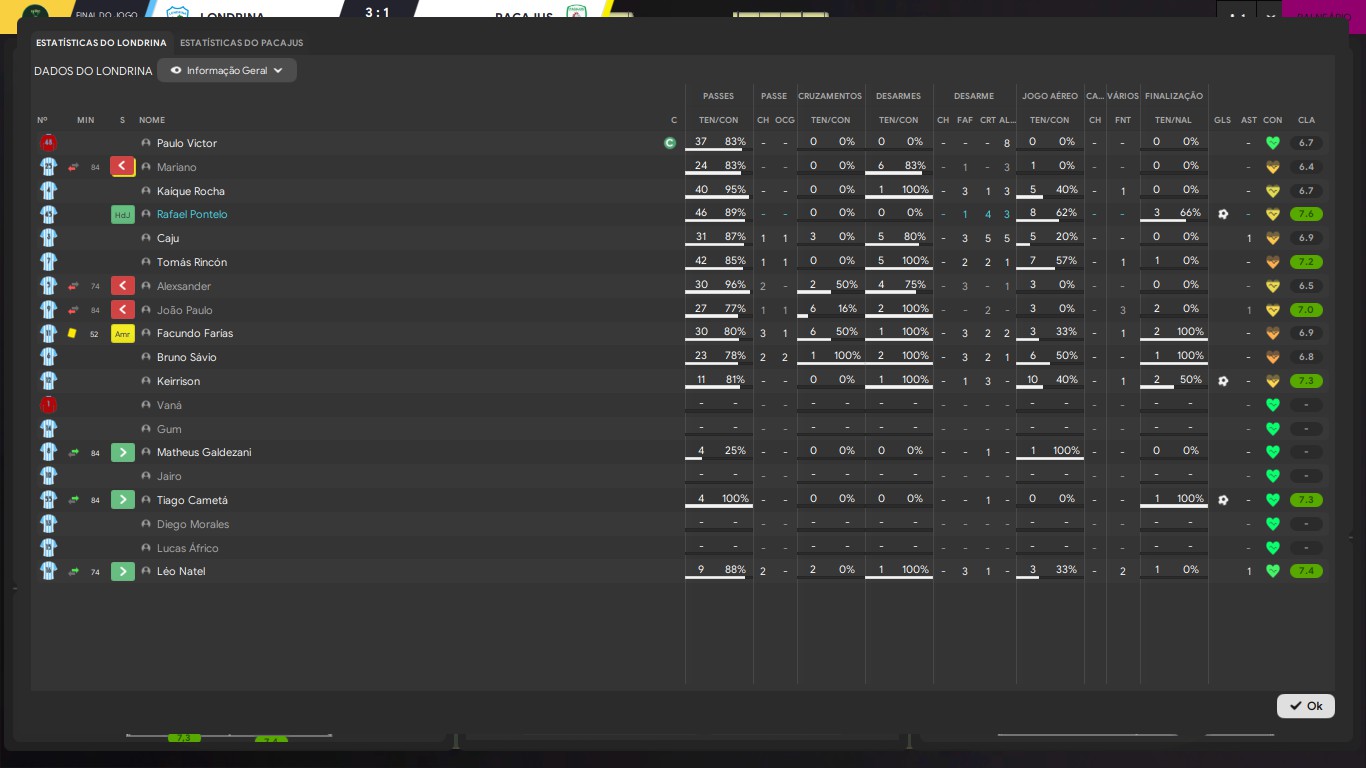The image size is (1366, 768).
Task: Click Mariano's substitution swap icon
Action: [73, 167]
